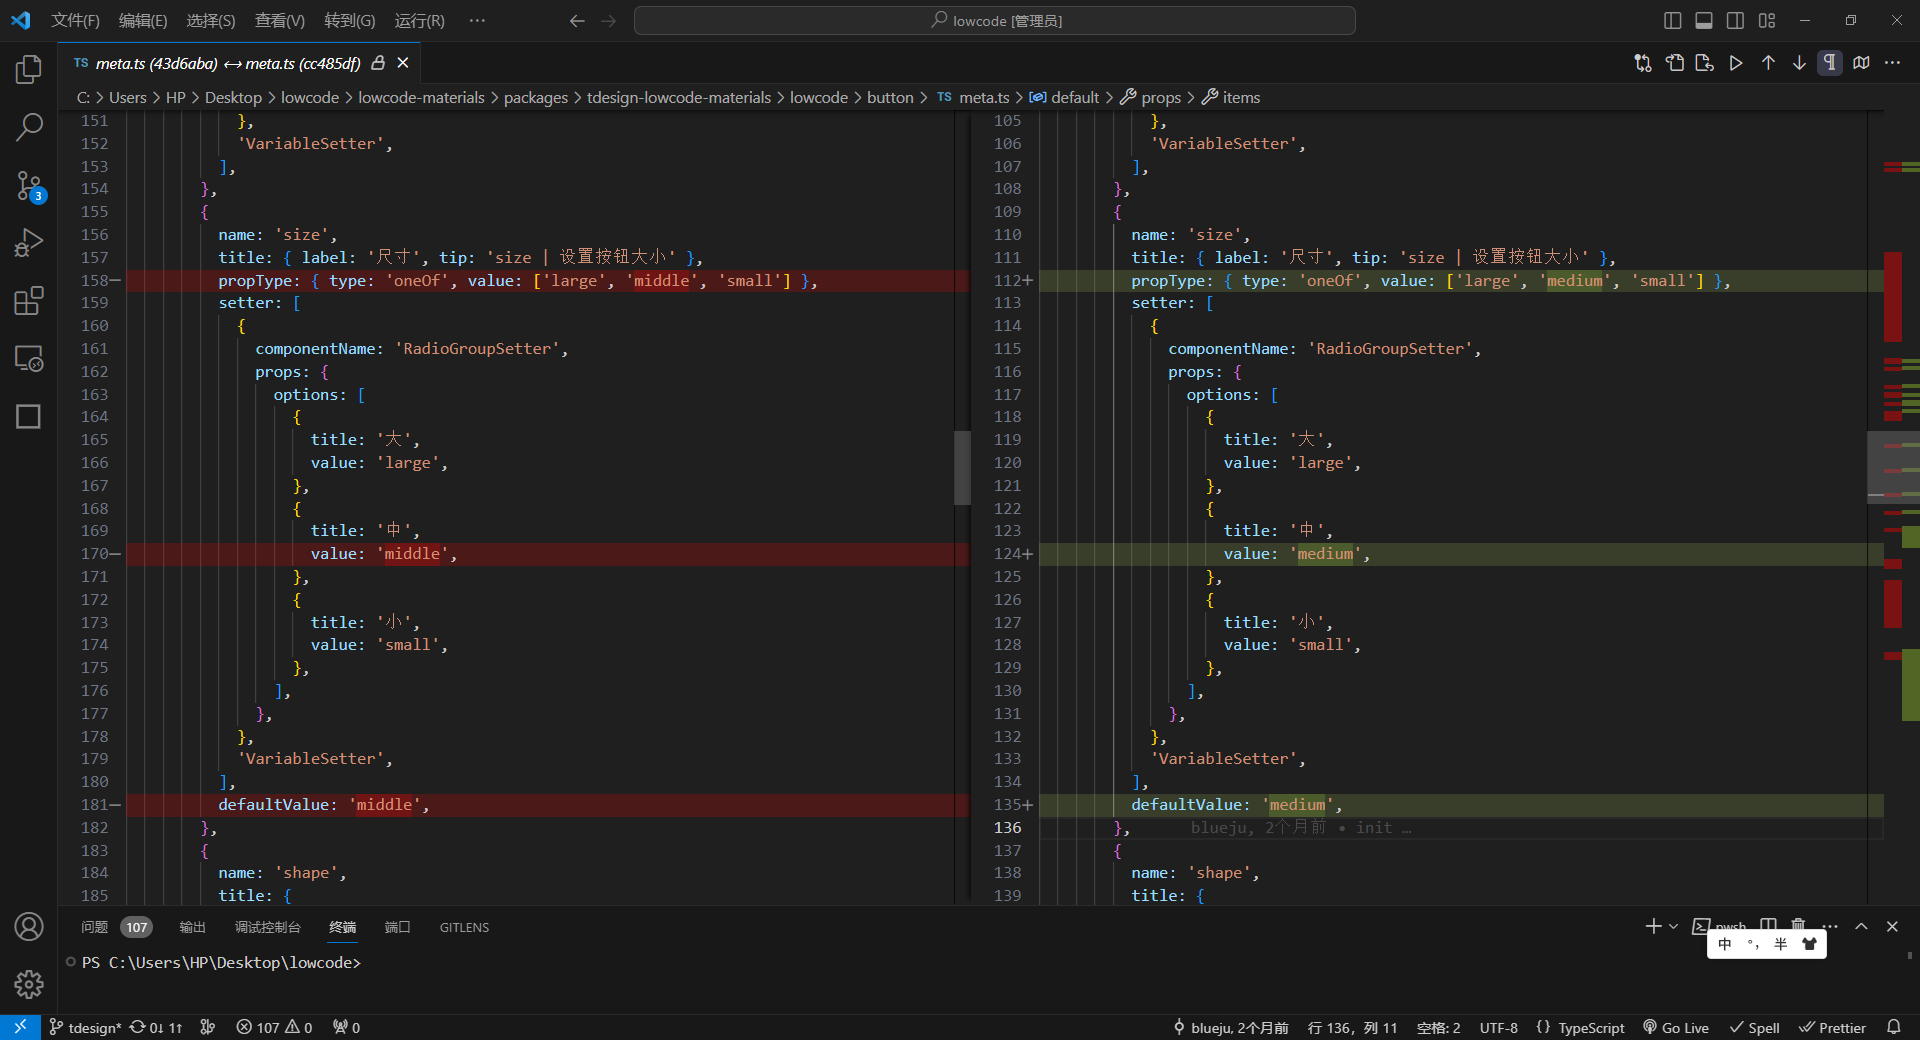Viewport: 1920px width, 1040px height.
Task: Close the terminal panel
Action: tap(1892, 926)
